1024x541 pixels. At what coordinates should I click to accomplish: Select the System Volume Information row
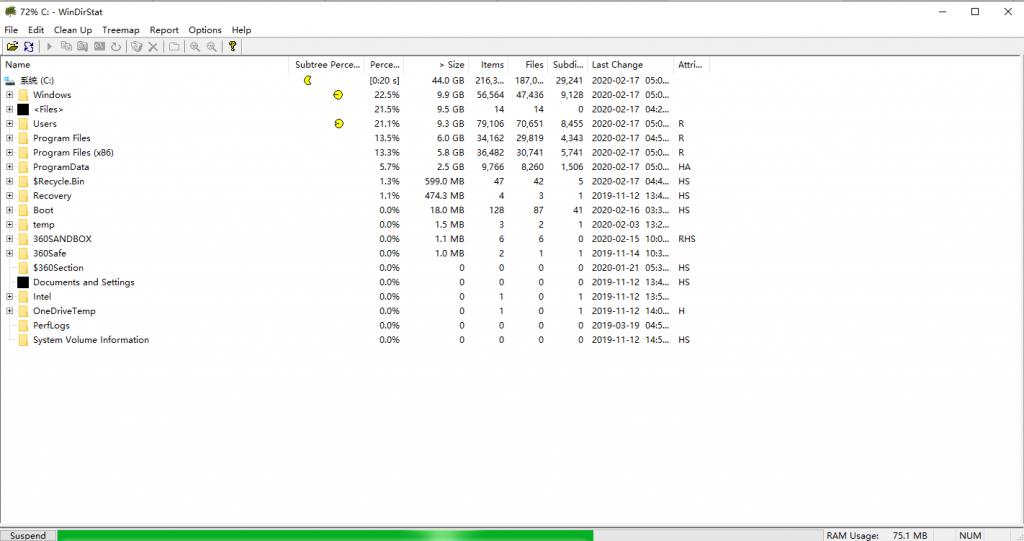(x=355, y=340)
